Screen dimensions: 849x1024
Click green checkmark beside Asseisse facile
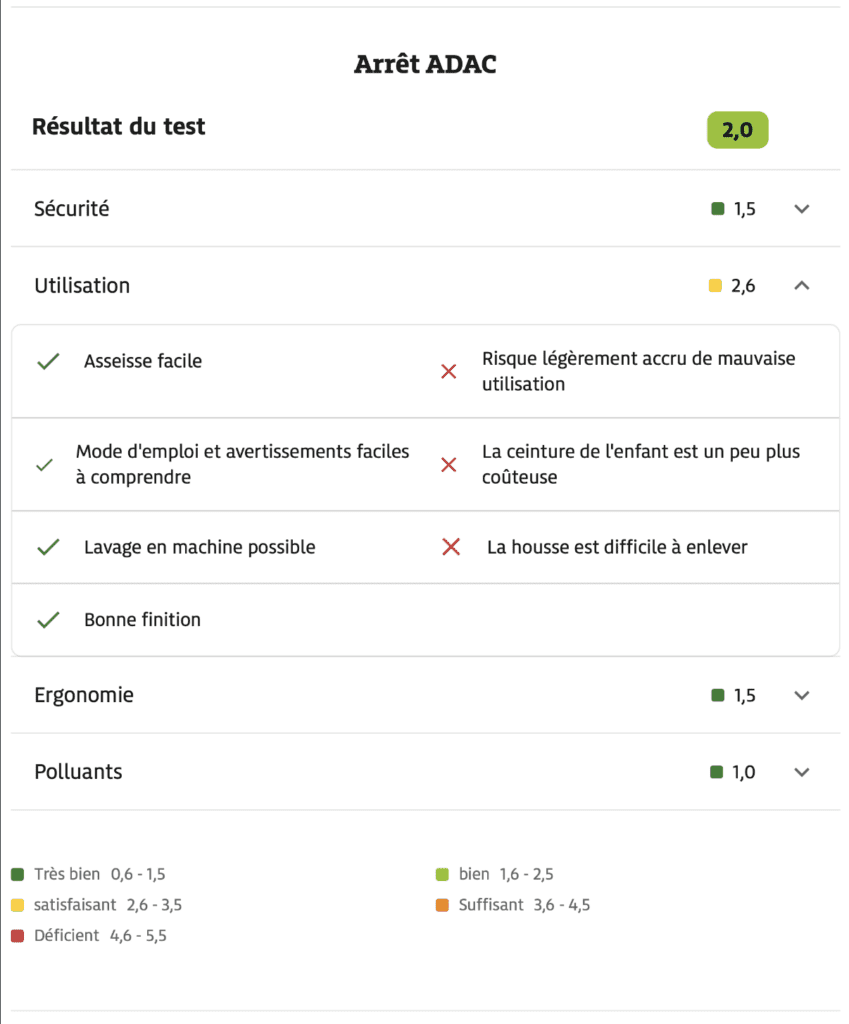tap(46, 362)
